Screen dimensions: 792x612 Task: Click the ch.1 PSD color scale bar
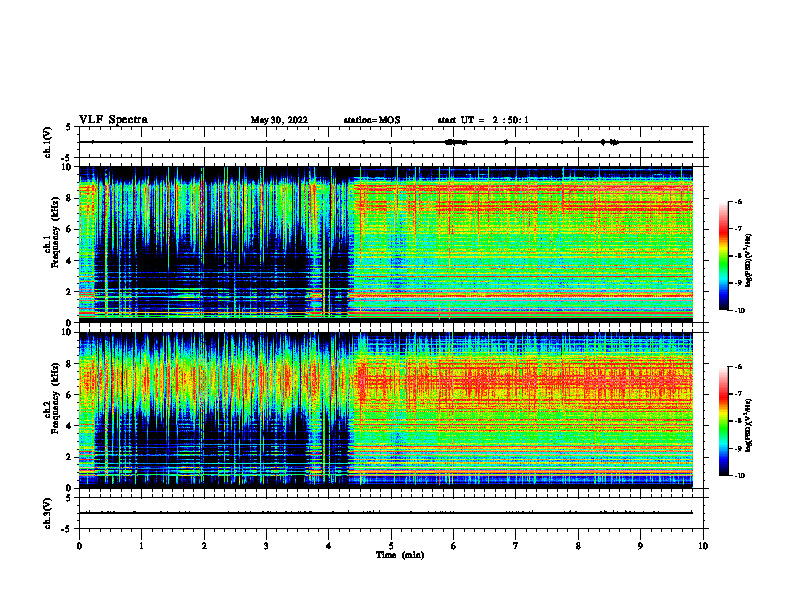[723, 256]
